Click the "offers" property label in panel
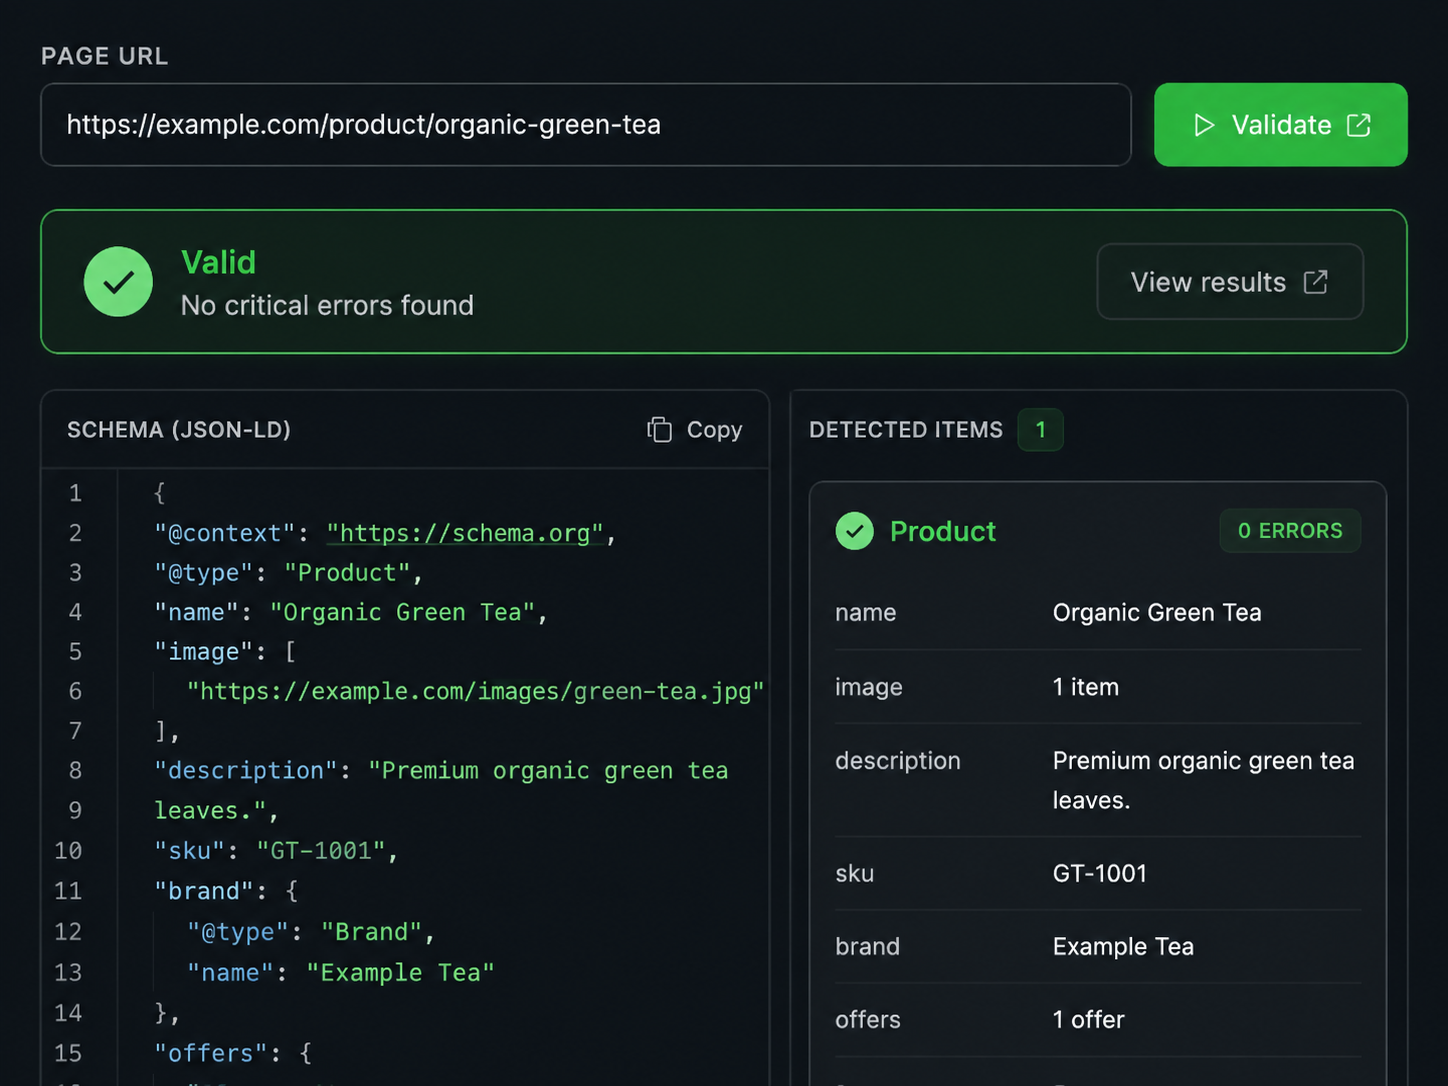 [868, 1019]
